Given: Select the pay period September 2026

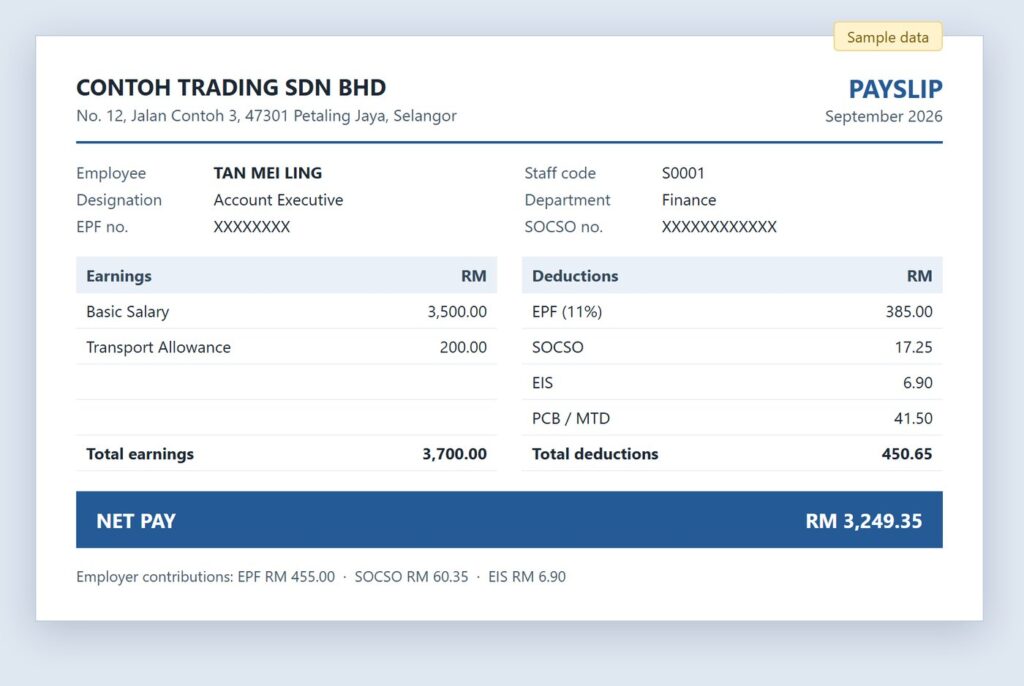Looking at the screenshot, I should pos(884,116).
